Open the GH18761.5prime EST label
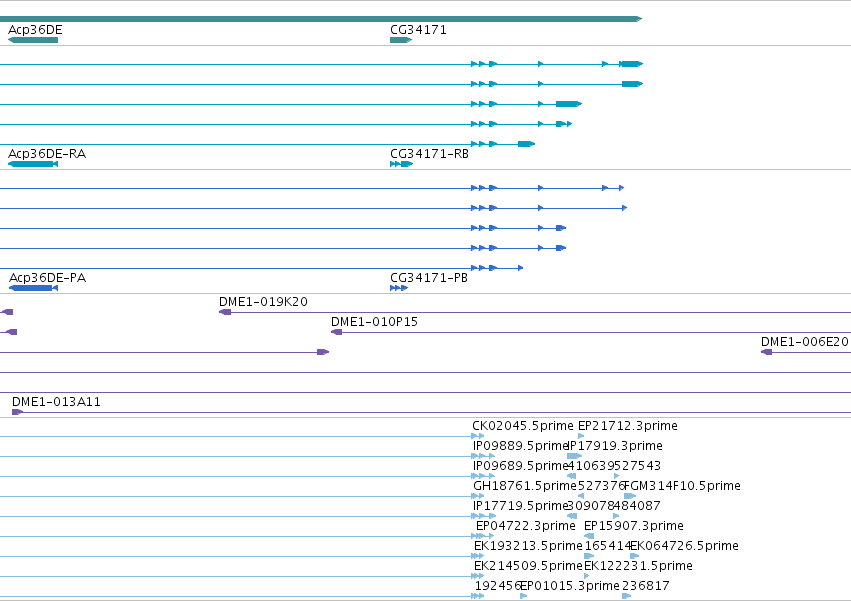 pyautogui.click(x=525, y=486)
